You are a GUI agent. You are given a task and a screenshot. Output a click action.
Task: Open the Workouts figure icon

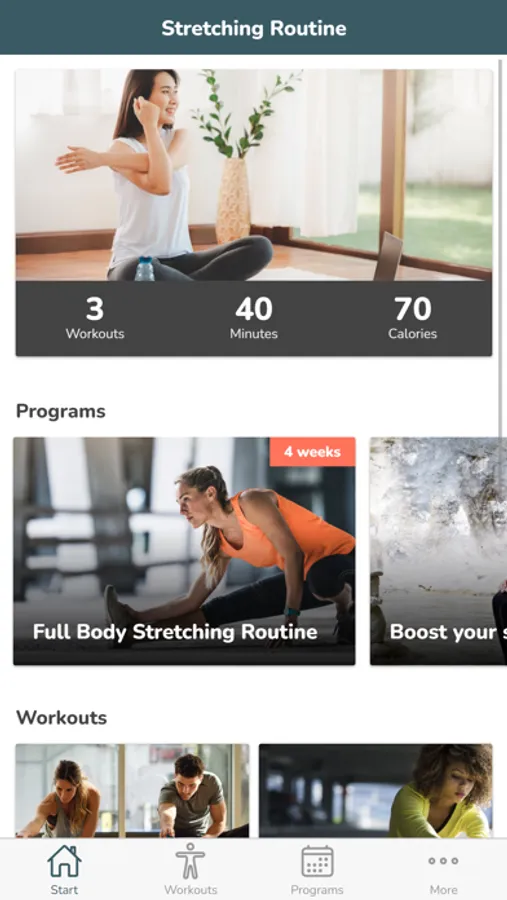click(190, 861)
